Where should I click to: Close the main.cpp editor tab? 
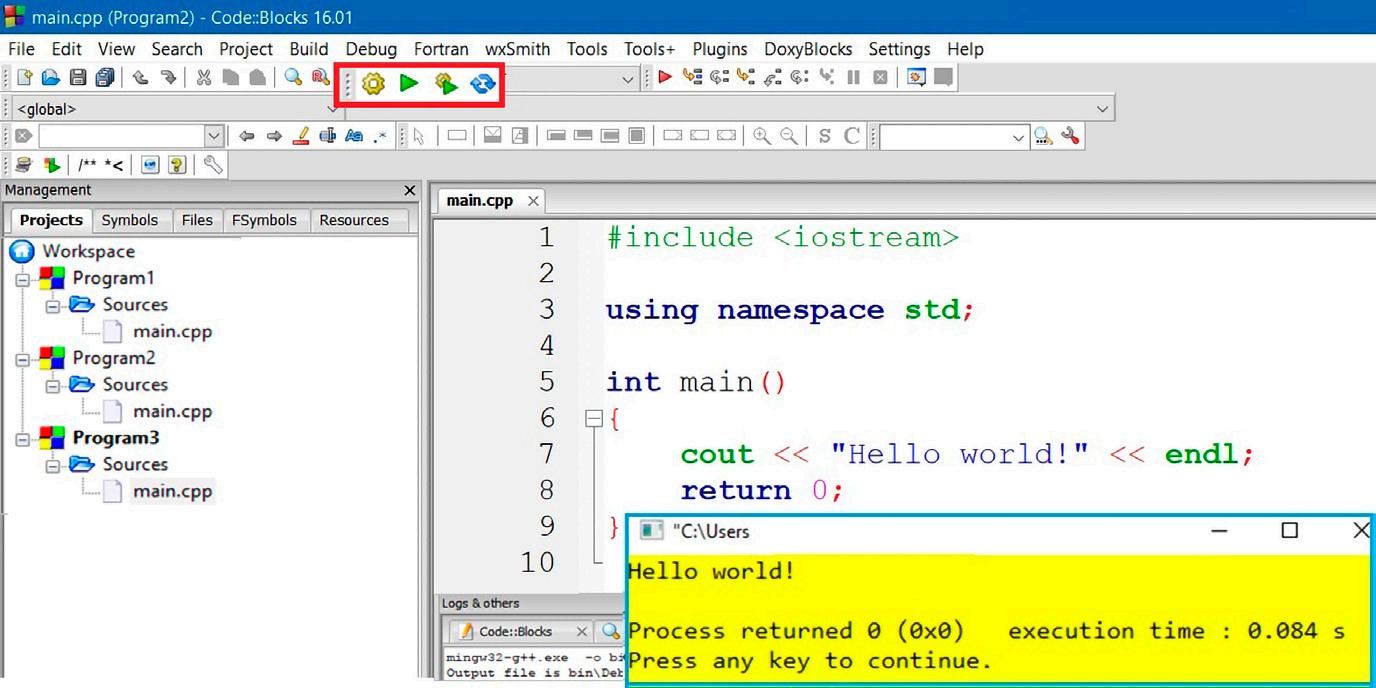(x=533, y=201)
